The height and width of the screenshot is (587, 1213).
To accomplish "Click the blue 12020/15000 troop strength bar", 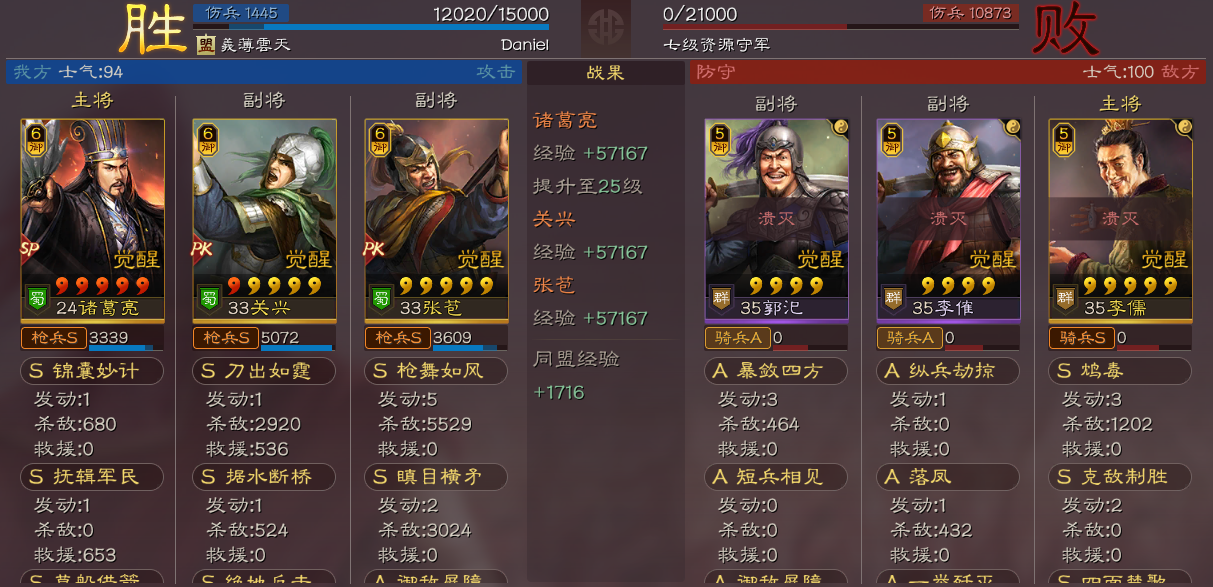I will (371, 27).
